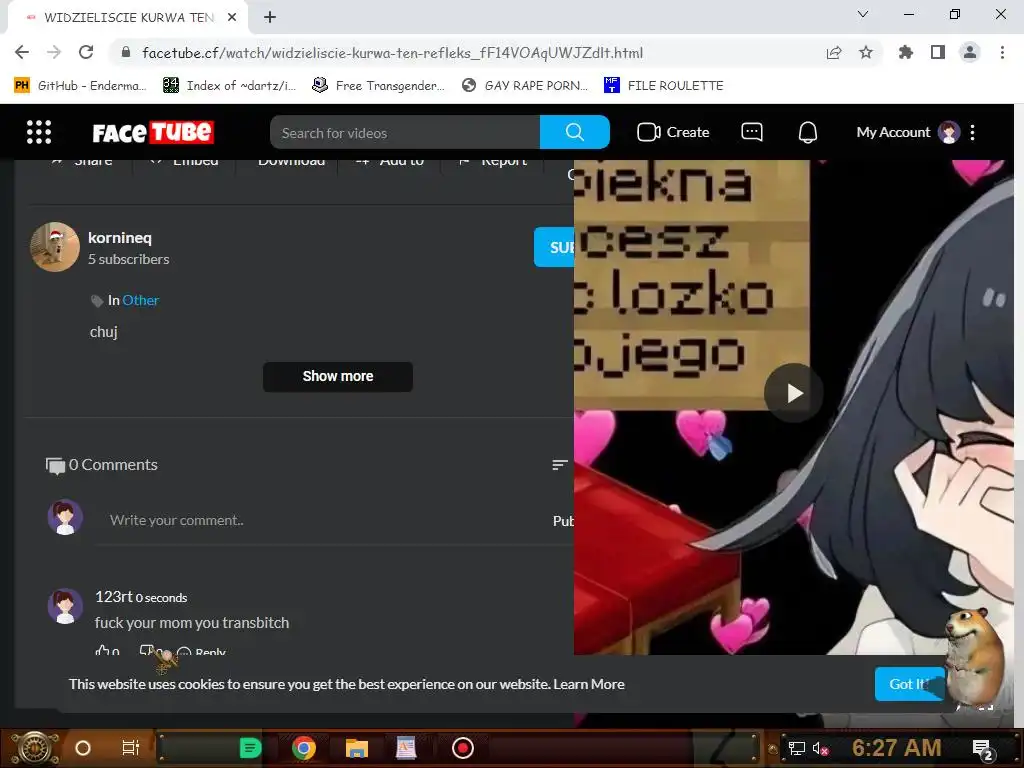1024x768 pixels.
Task: Open Learn More cookie link
Action: point(589,684)
